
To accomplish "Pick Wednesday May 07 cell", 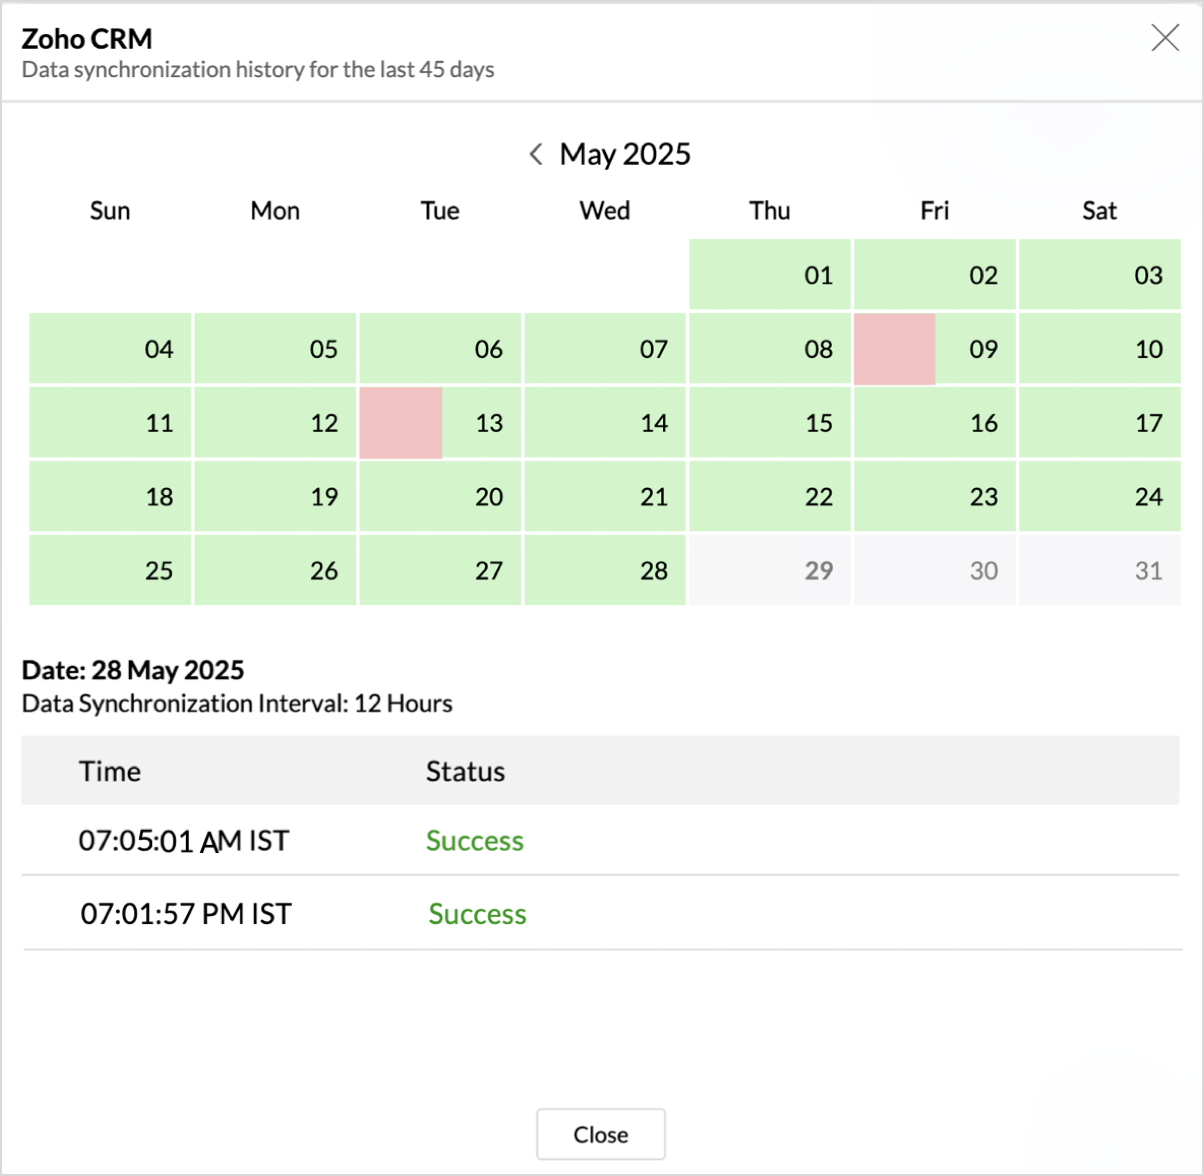I will click(605, 349).
